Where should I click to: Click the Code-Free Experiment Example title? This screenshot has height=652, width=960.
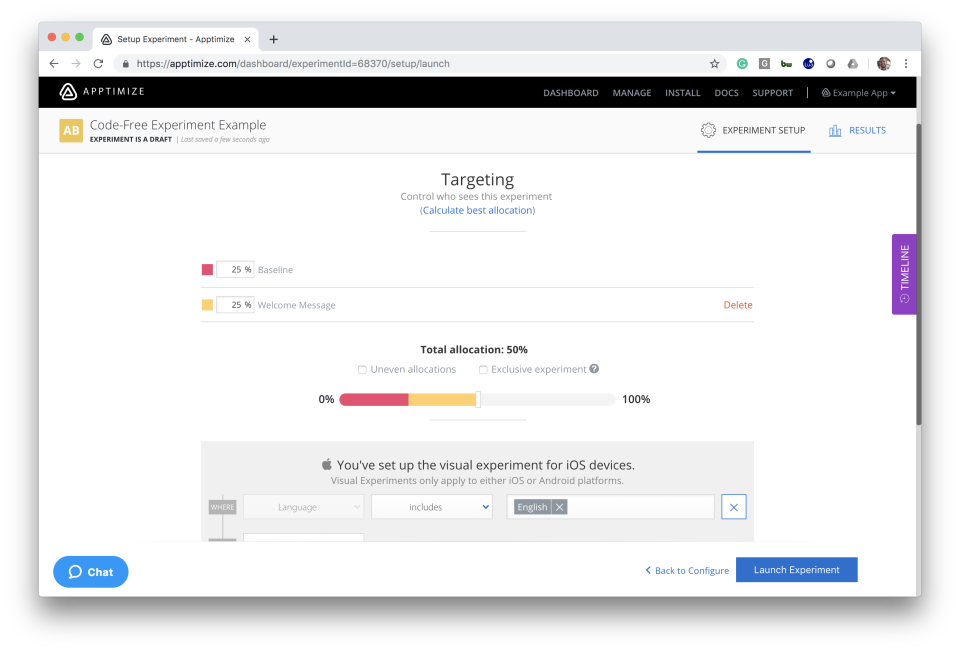click(x=178, y=125)
